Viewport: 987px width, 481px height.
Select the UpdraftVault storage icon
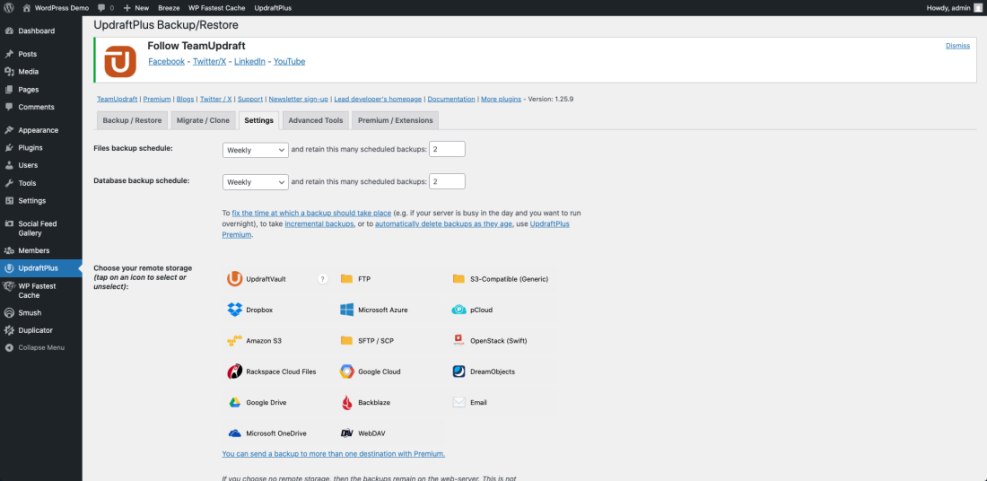pos(235,279)
